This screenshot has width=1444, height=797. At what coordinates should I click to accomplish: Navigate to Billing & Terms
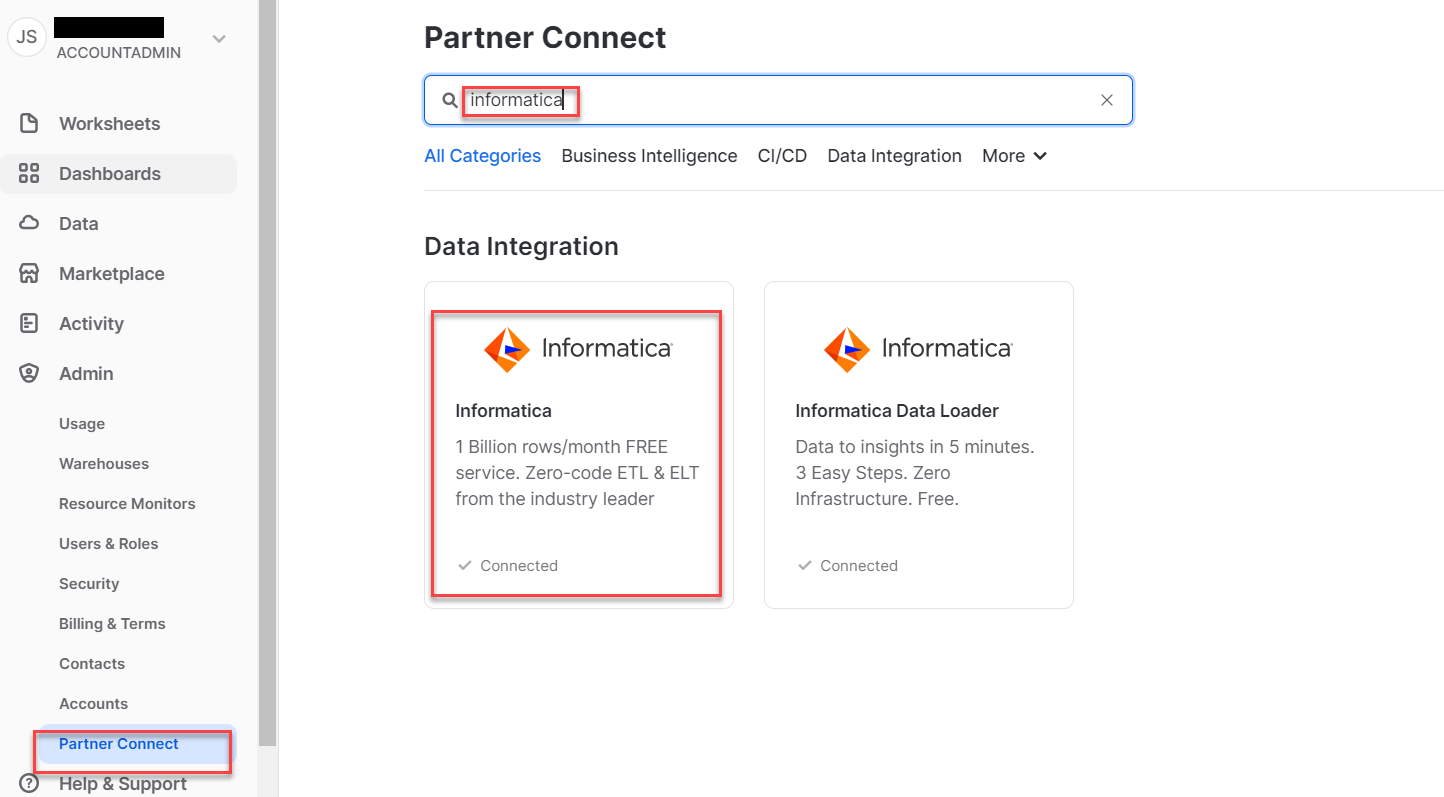[112, 623]
